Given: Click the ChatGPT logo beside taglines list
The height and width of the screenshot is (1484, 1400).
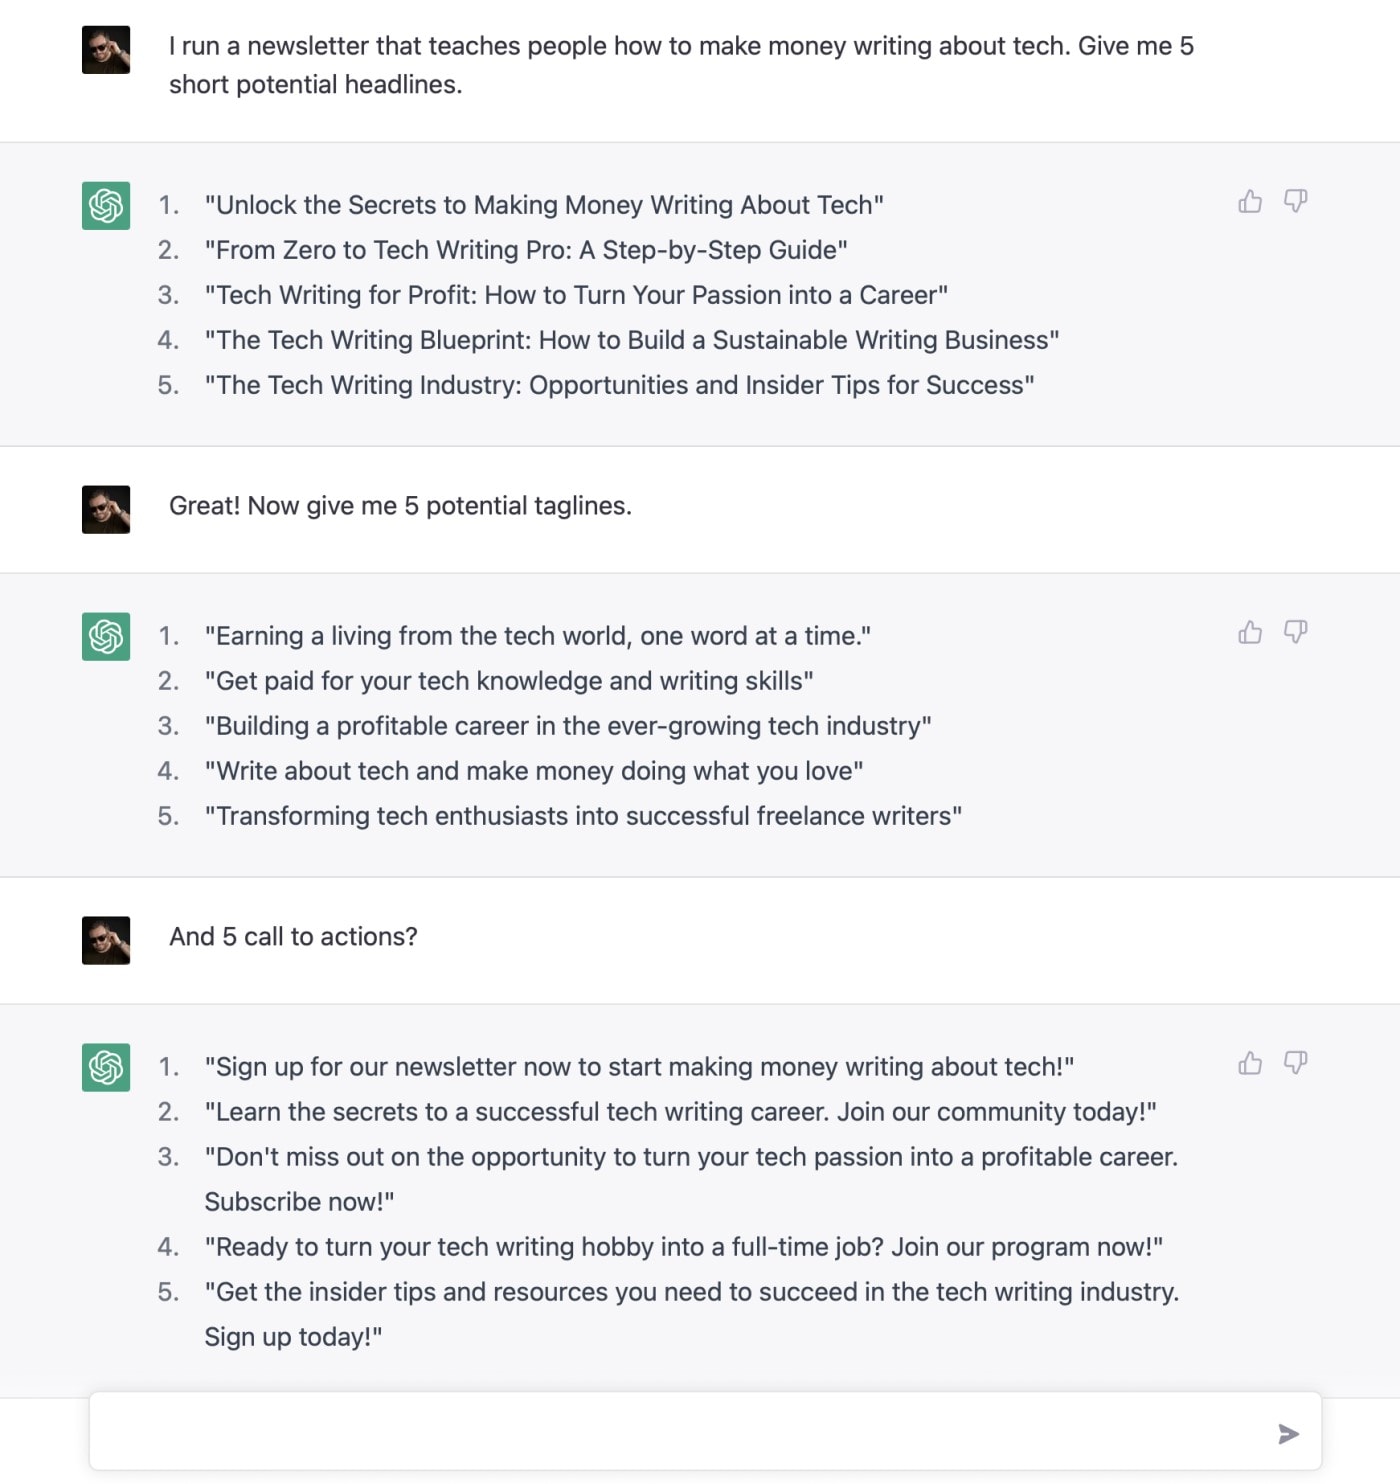Looking at the screenshot, I should (x=106, y=637).
